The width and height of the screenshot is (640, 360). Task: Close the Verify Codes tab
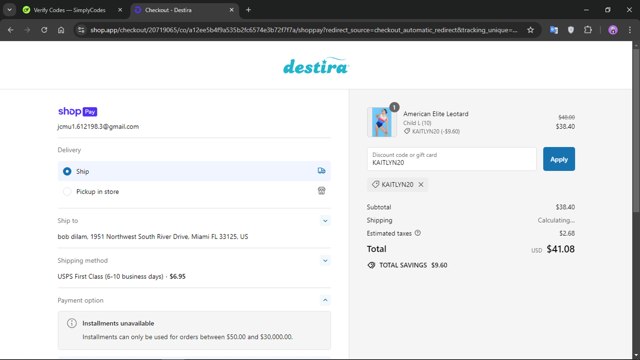[x=120, y=10]
